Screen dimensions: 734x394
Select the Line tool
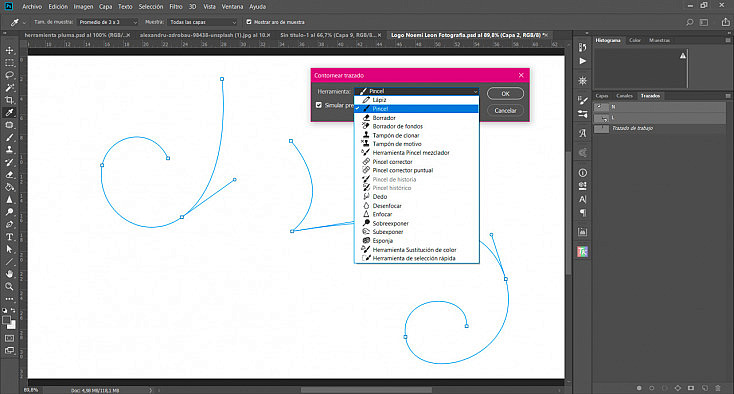pos(9,262)
